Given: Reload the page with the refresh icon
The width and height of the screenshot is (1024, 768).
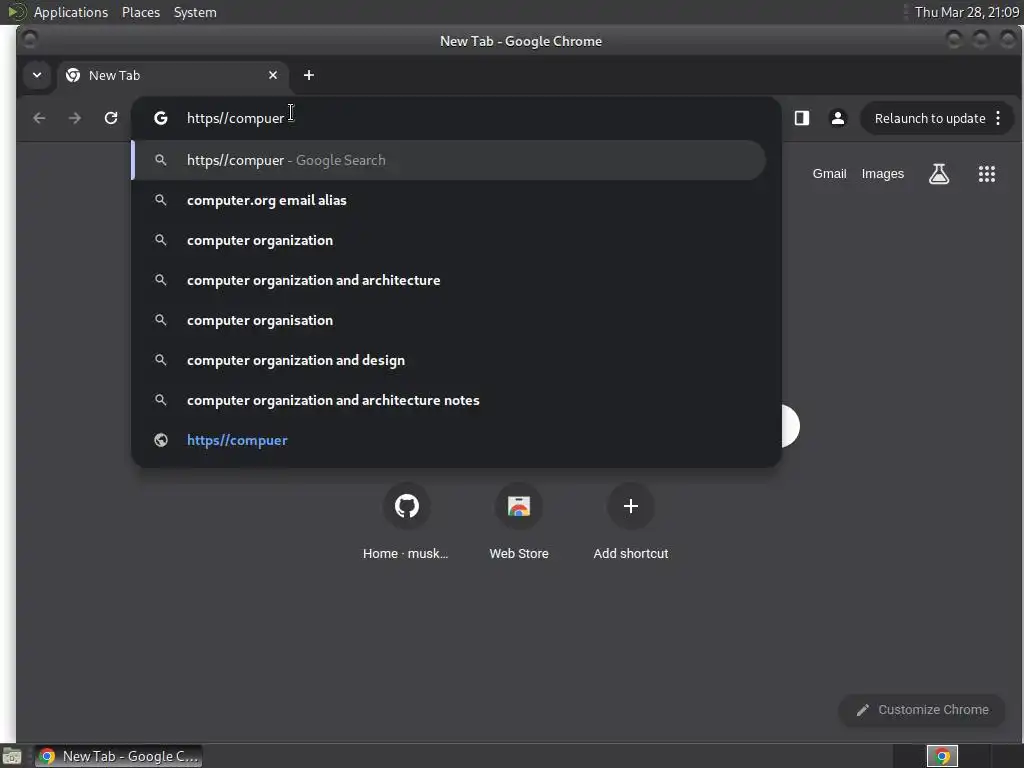Looking at the screenshot, I should click(111, 118).
